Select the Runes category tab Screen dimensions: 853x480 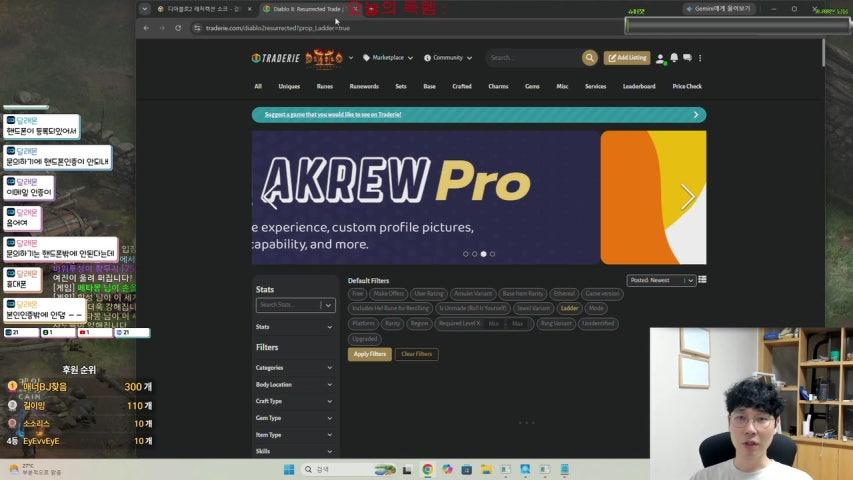[325, 87]
